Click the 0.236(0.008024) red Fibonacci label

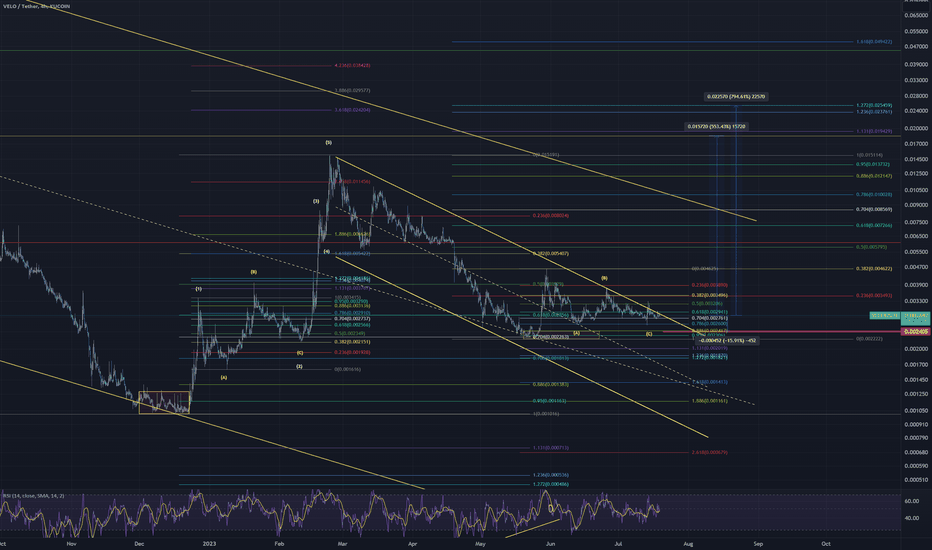click(550, 216)
